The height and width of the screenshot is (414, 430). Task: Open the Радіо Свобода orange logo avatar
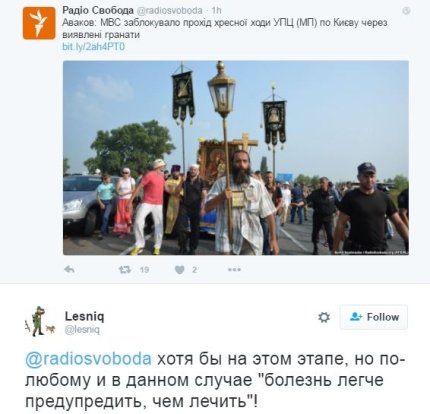[x=39, y=23]
